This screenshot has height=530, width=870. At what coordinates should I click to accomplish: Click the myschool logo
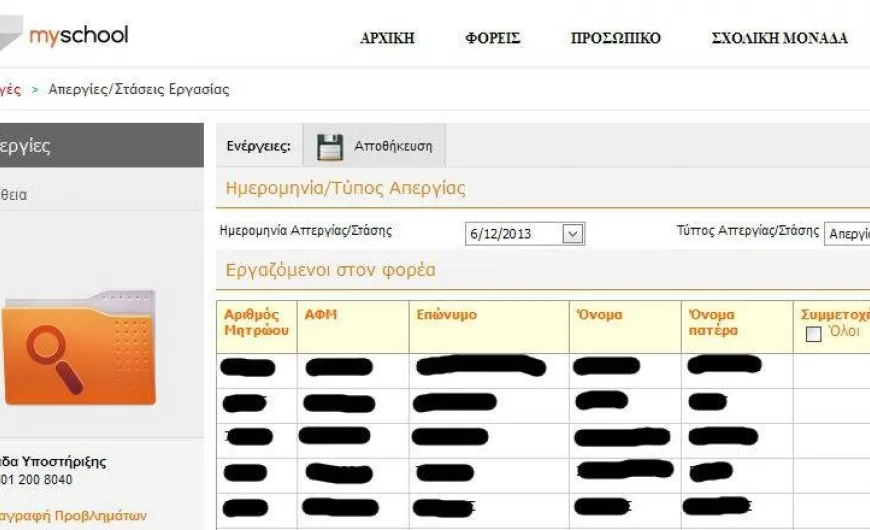[64, 36]
